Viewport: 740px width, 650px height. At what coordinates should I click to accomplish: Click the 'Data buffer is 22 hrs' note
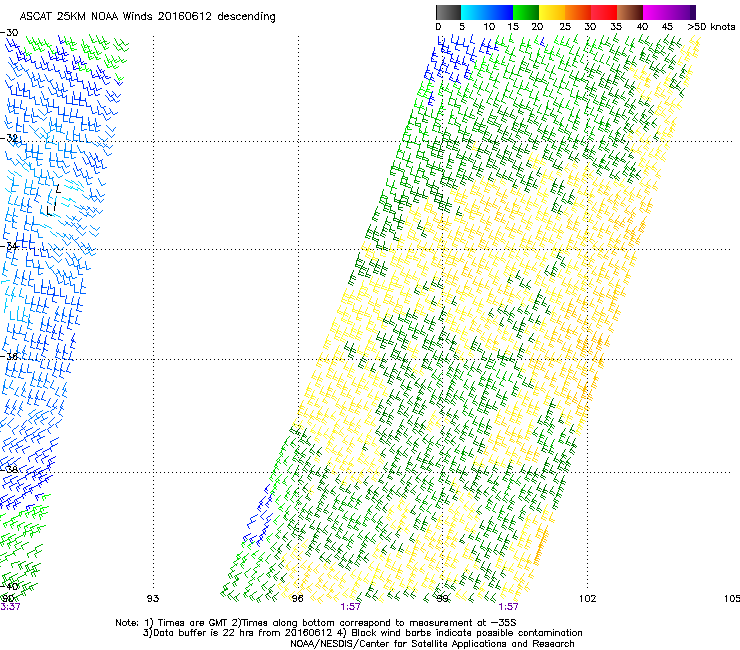tap(362, 633)
